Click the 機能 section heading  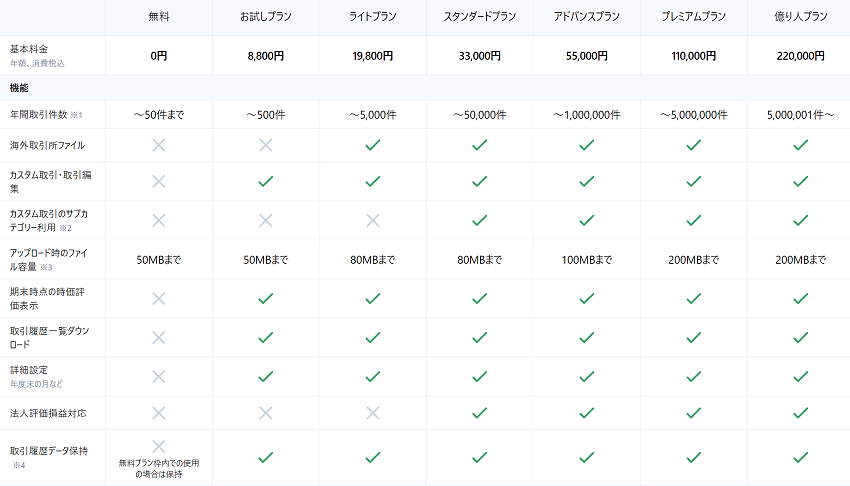tap(19, 88)
